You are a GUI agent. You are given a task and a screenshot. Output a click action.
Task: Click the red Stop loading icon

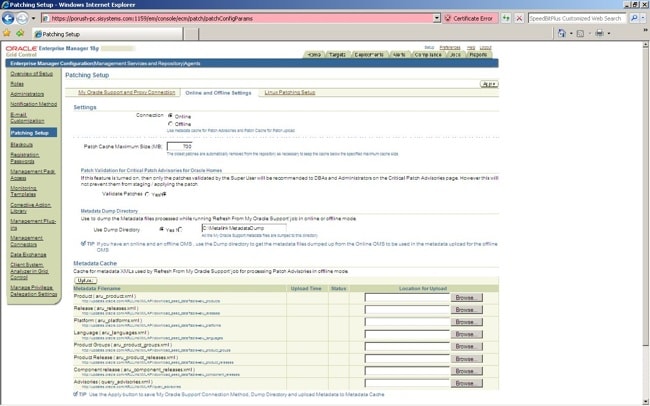click(519, 18)
